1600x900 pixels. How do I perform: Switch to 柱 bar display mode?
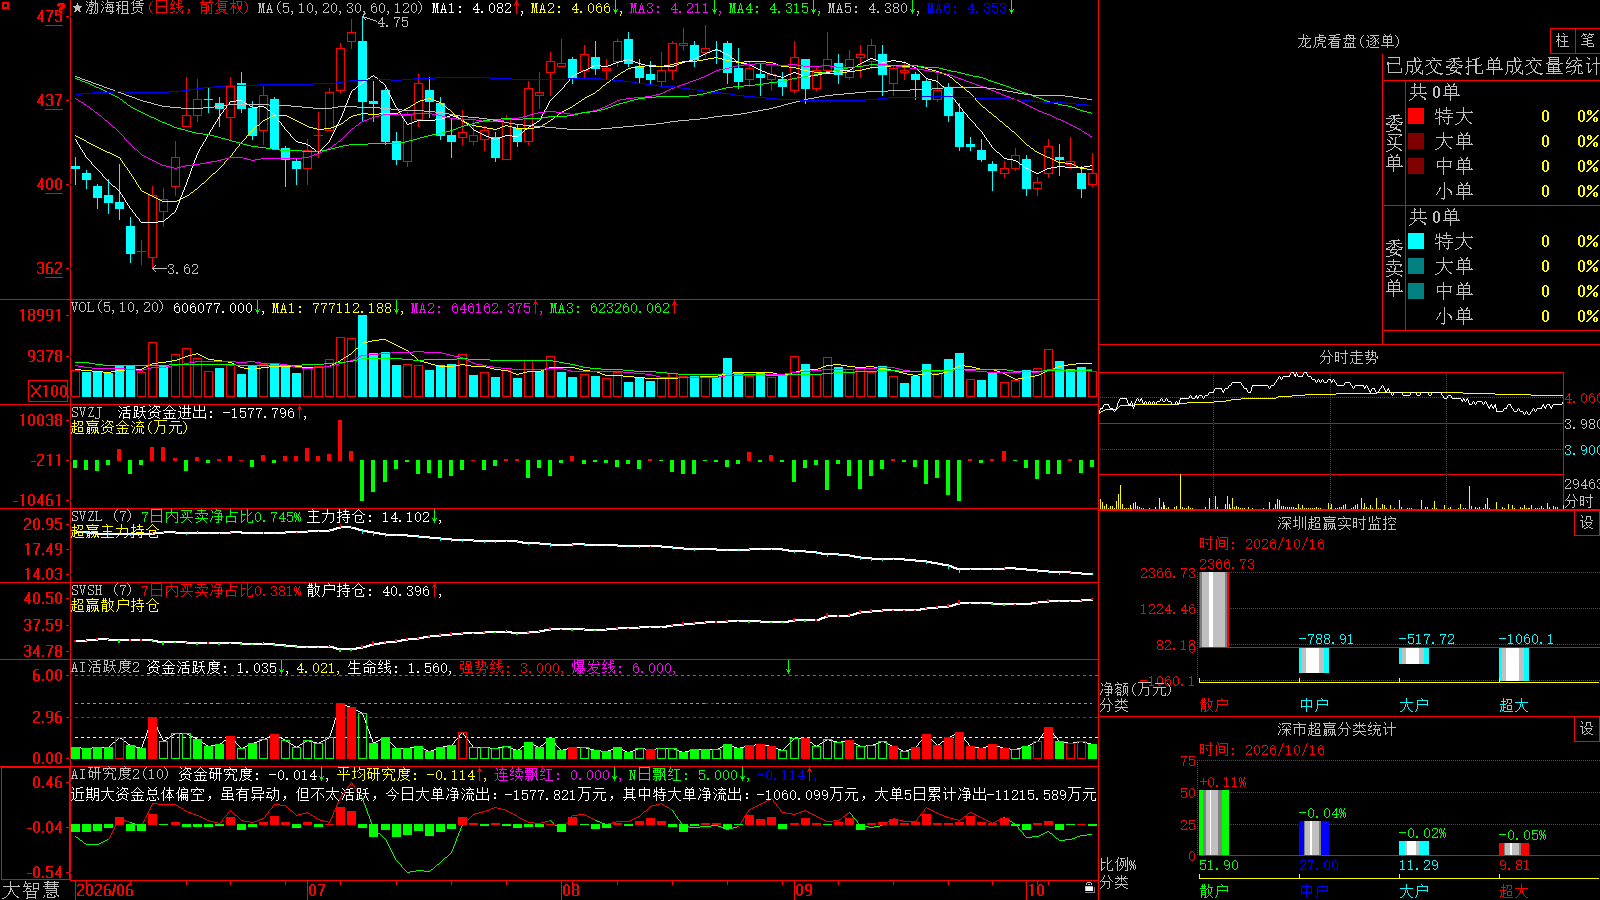point(1562,40)
